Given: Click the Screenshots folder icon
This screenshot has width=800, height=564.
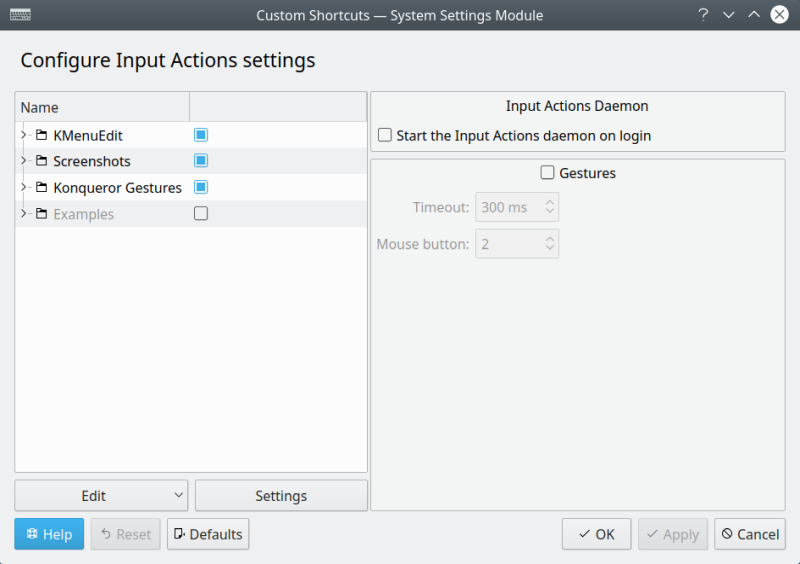Looking at the screenshot, I should pyautogui.click(x=41, y=161).
